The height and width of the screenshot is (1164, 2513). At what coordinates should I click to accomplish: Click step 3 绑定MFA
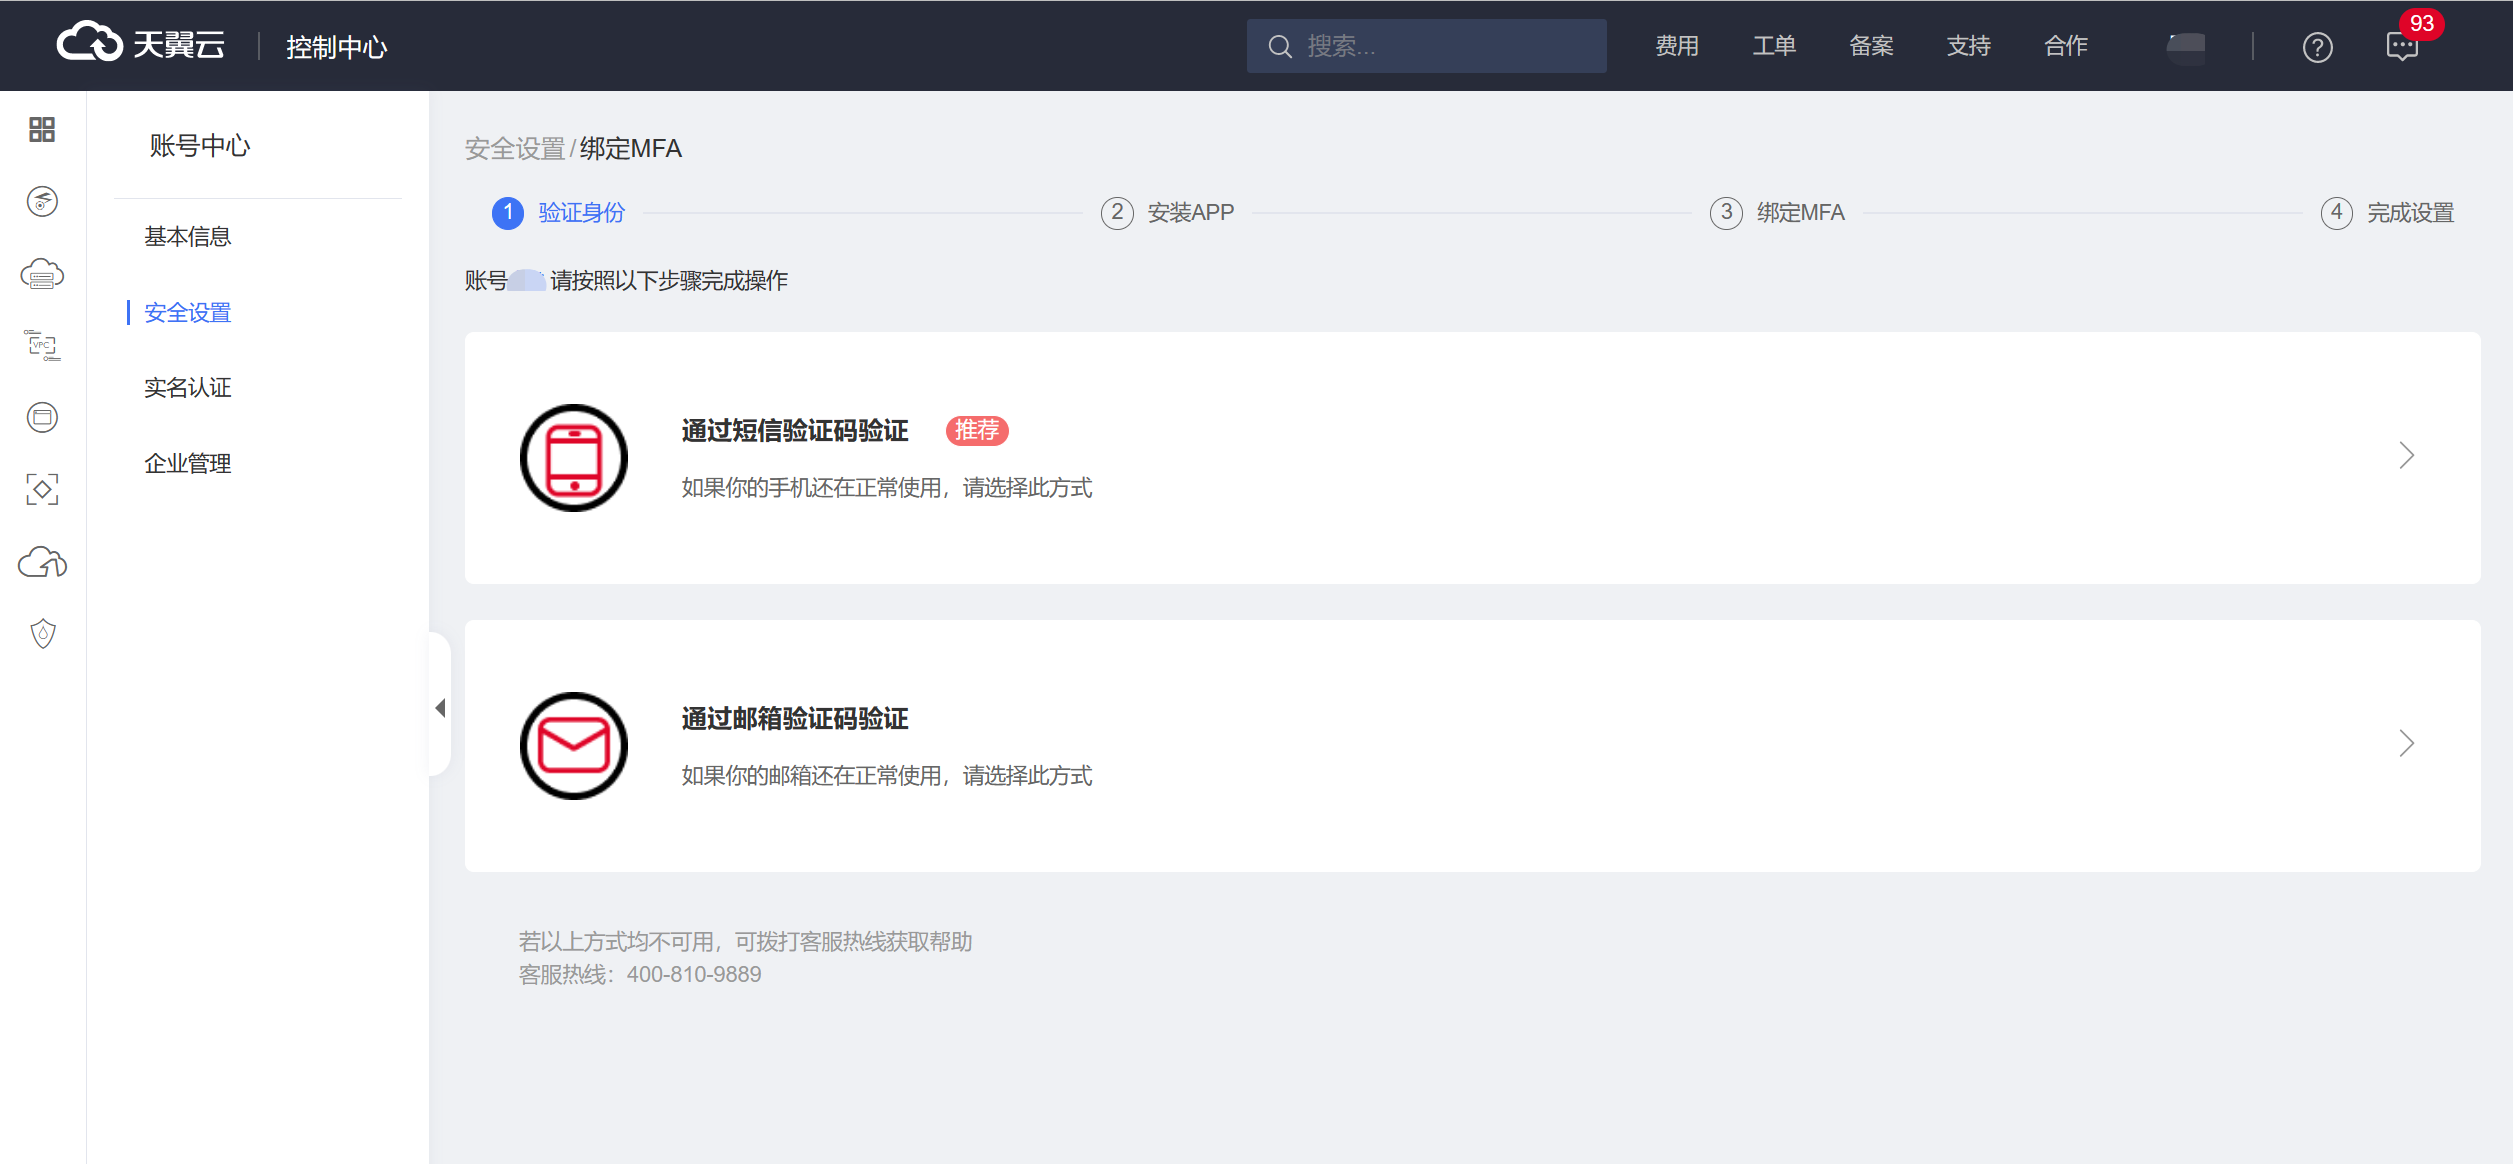click(1778, 213)
